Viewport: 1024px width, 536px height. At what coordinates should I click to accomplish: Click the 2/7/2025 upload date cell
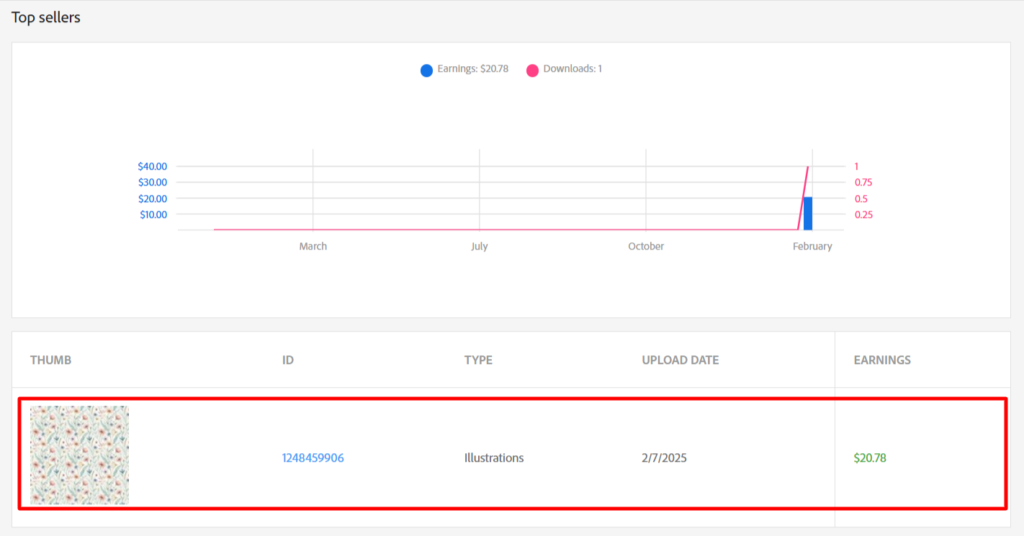664,458
